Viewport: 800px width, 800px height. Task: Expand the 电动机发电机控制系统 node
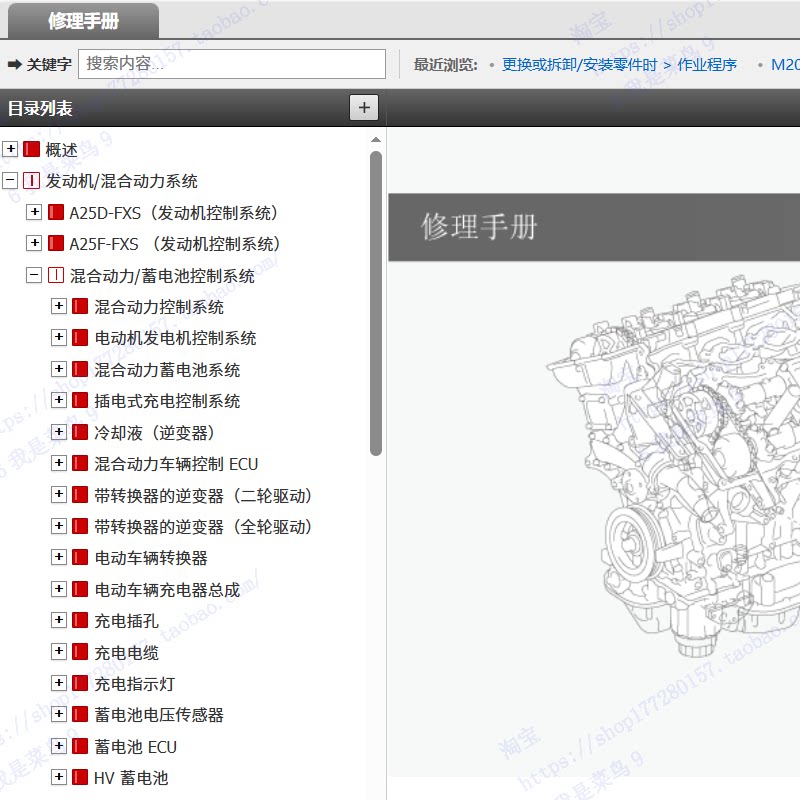point(59,337)
